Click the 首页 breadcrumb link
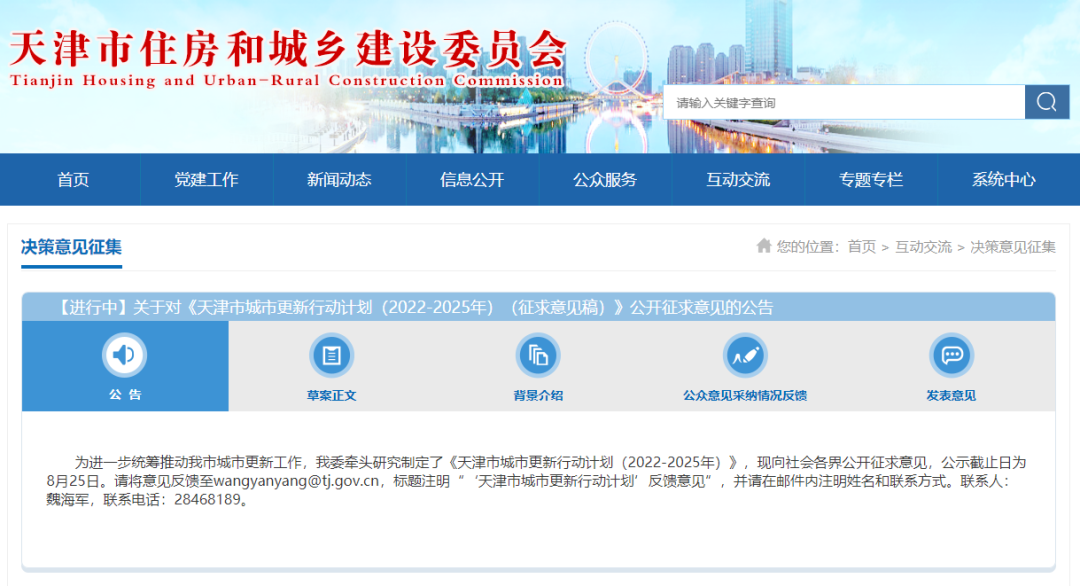 [862, 247]
